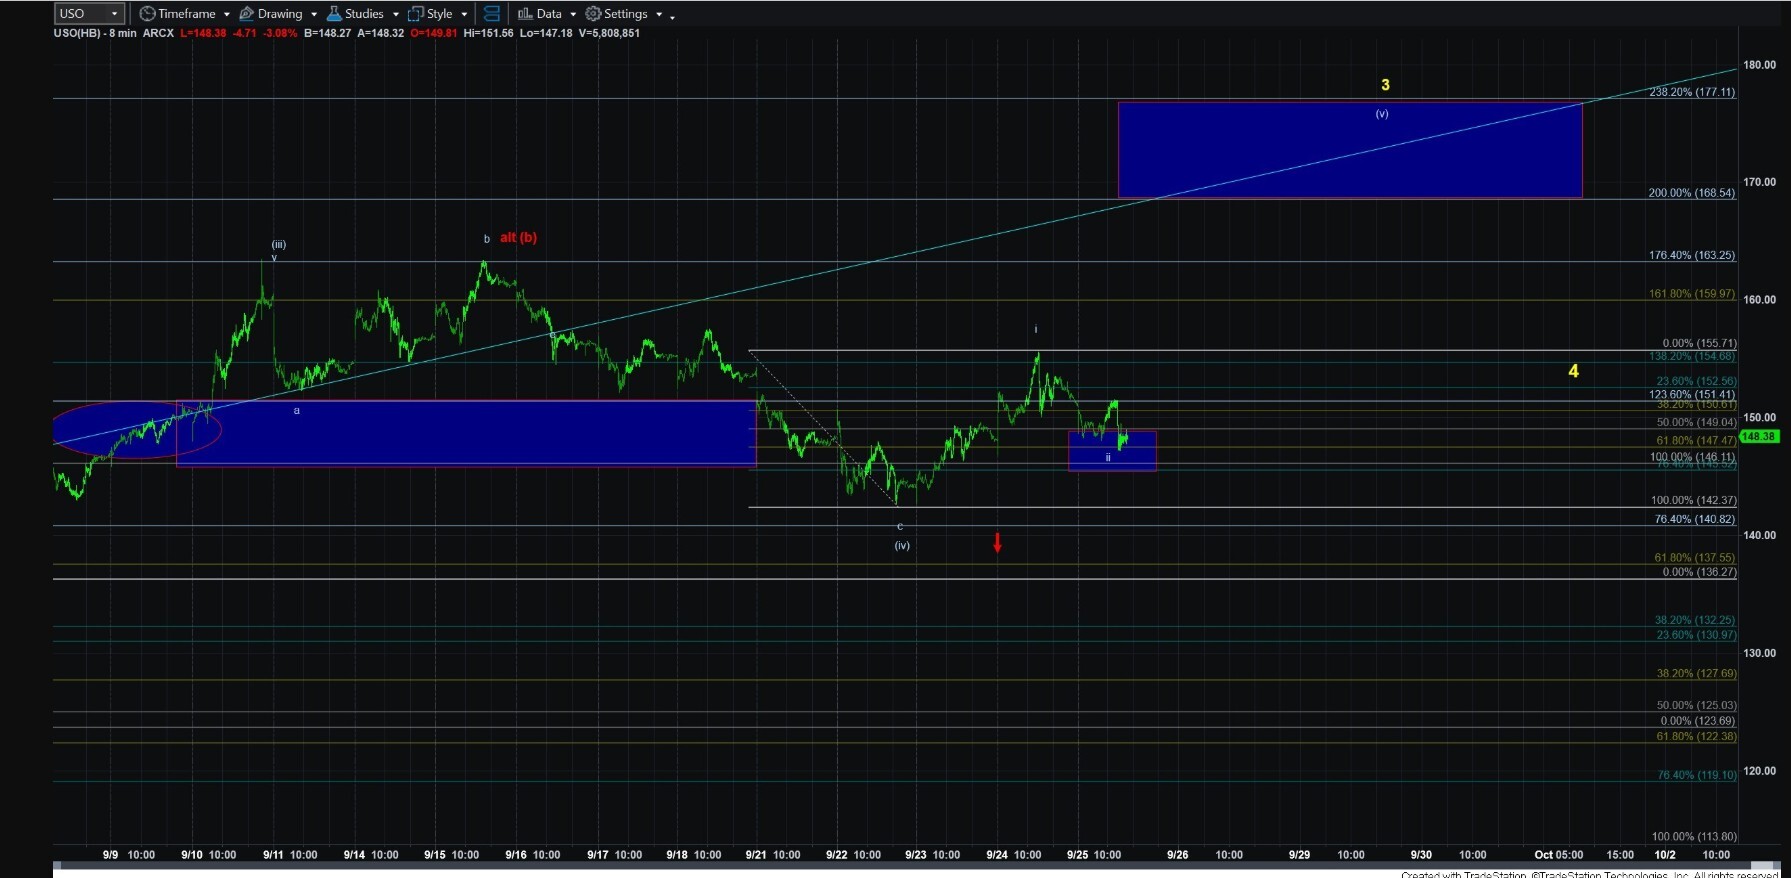Image resolution: width=1791 pixels, height=878 pixels.
Task: Click the yellow wave 4 label
Action: click(1573, 371)
